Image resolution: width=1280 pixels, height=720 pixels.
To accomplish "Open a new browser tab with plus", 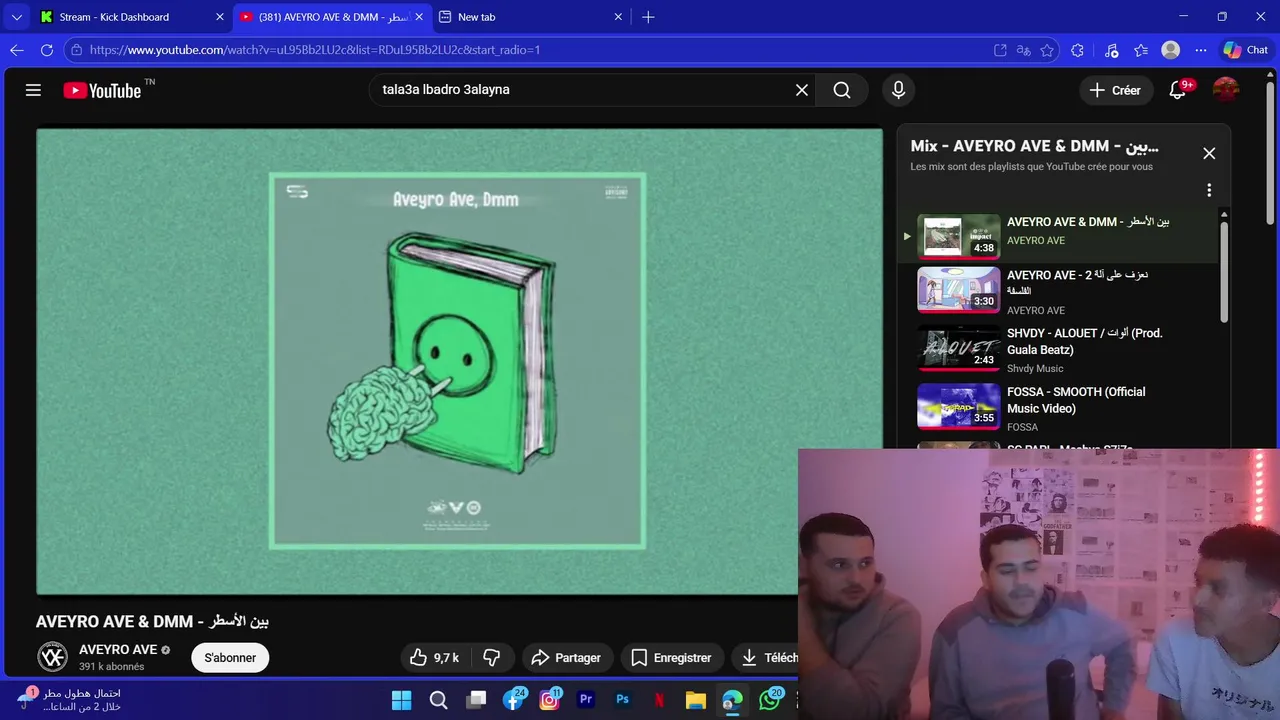I will [x=648, y=17].
